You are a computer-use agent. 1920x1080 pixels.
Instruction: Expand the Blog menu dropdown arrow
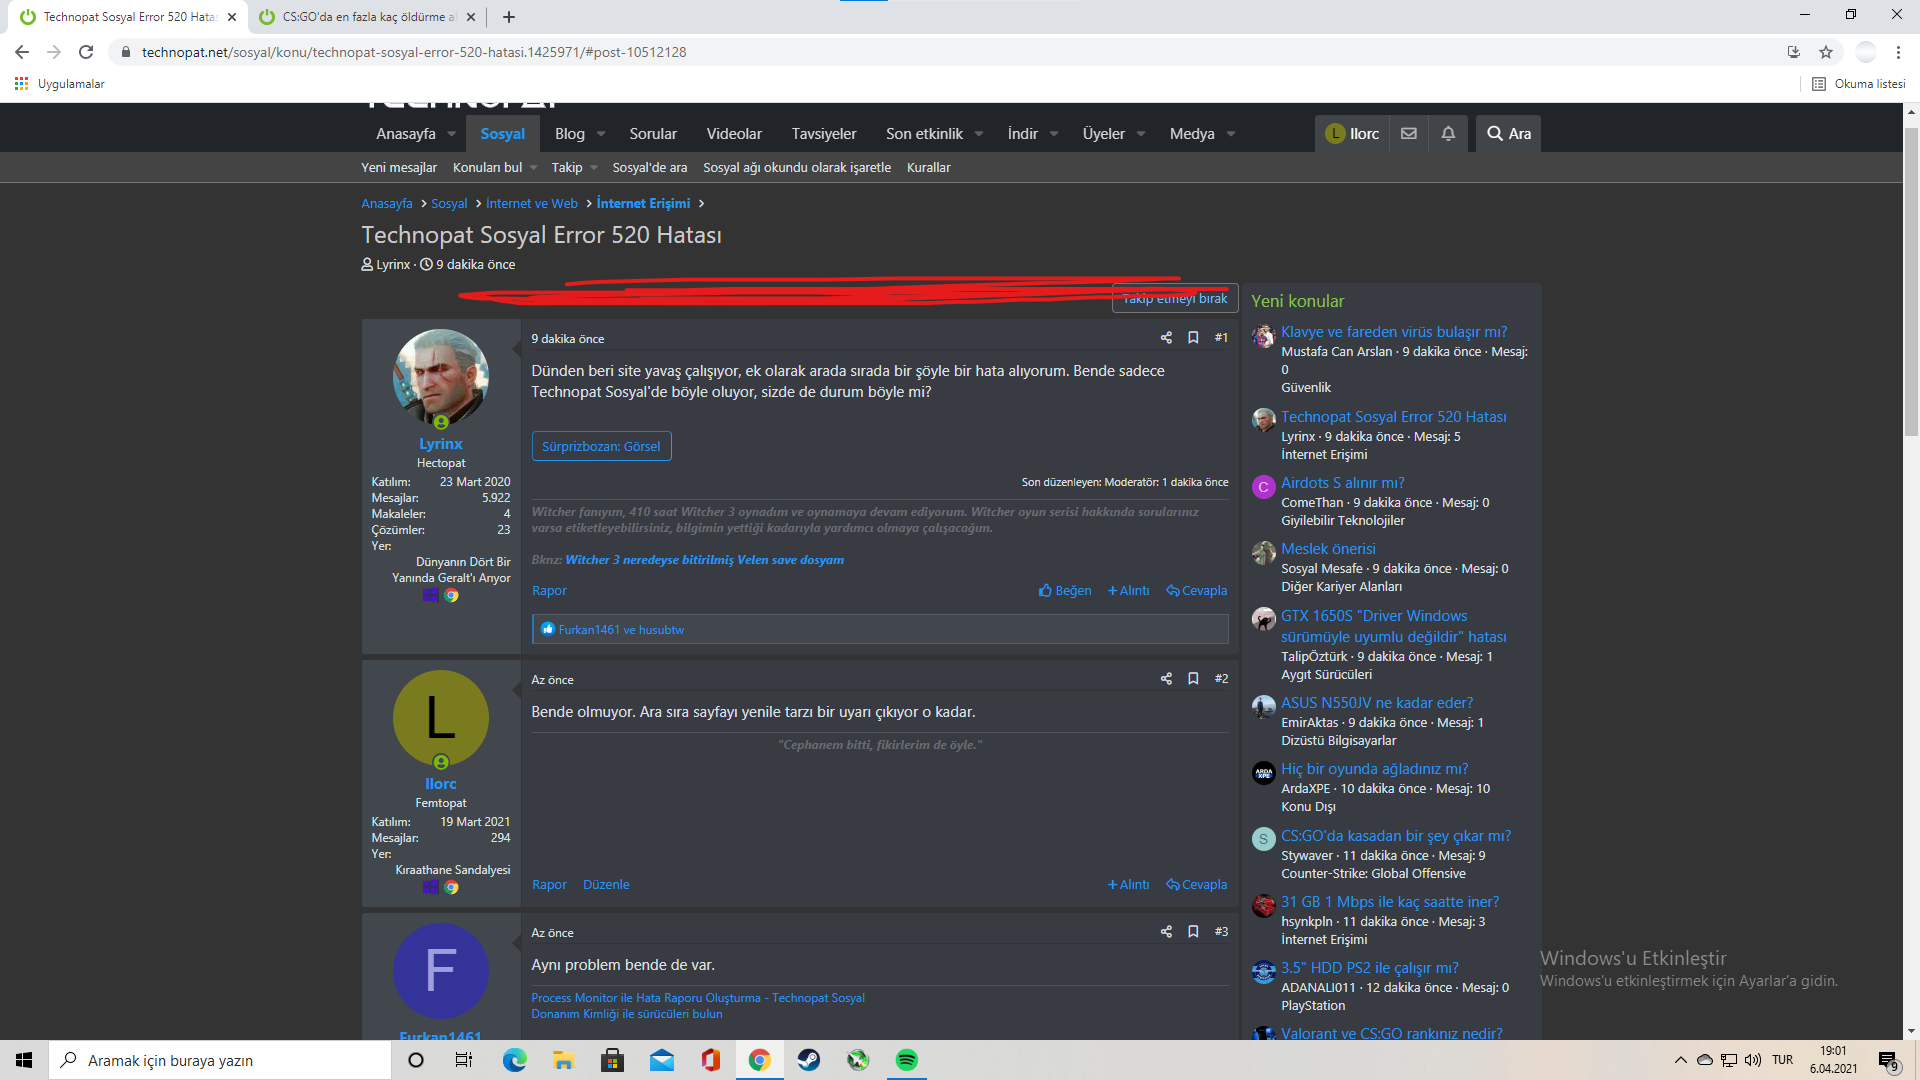point(601,134)
